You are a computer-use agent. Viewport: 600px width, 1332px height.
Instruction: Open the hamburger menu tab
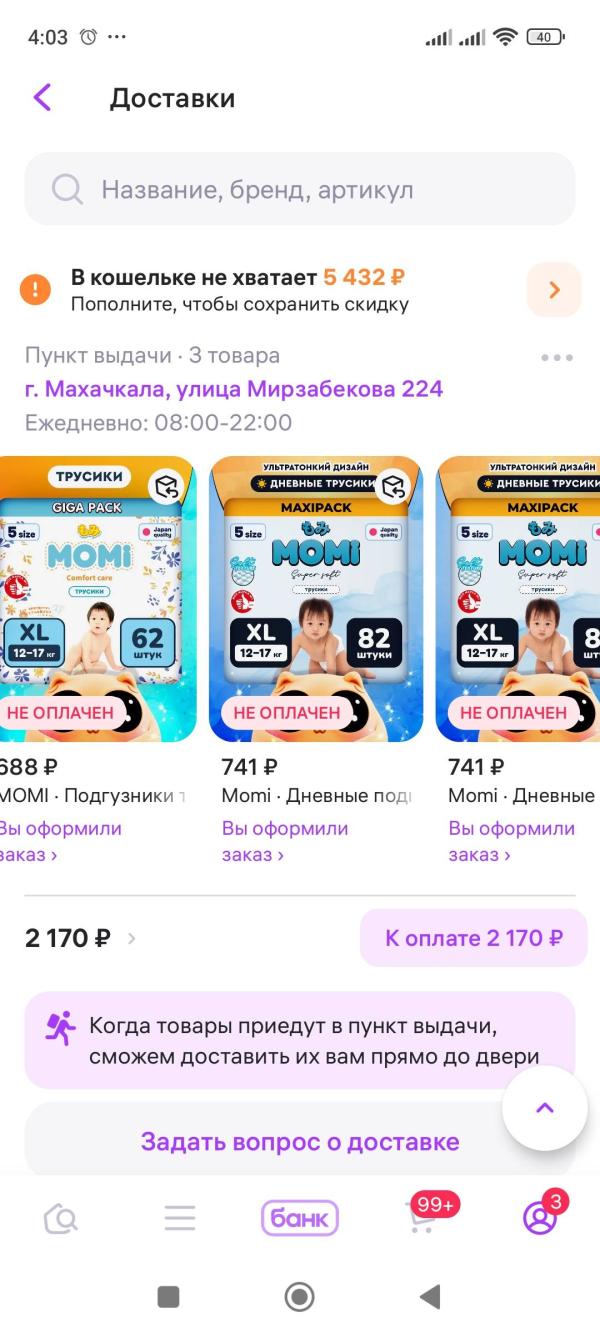[x=180, y=1218]
